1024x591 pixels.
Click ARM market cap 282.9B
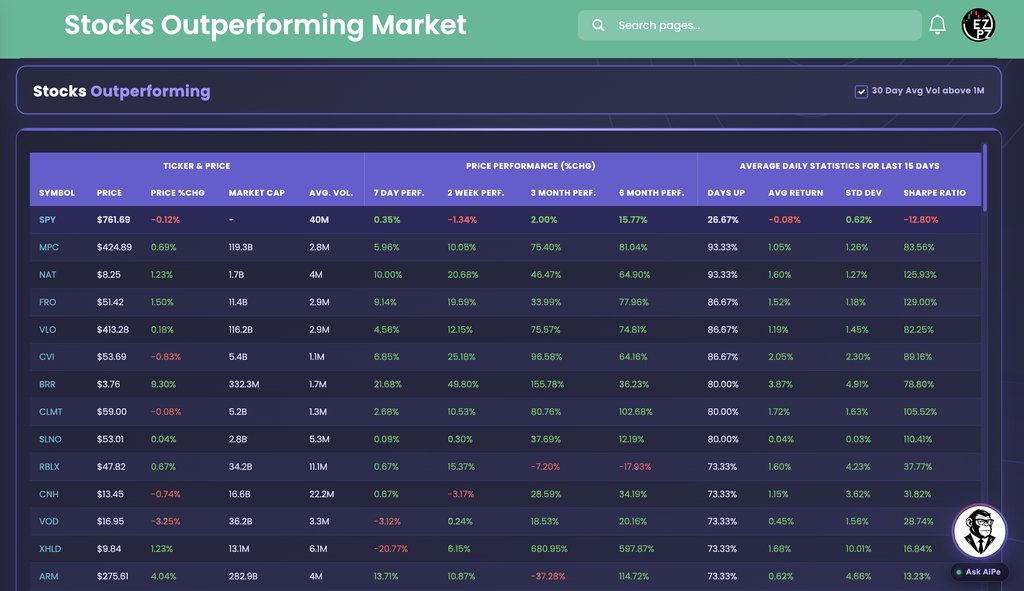[243, 577]
